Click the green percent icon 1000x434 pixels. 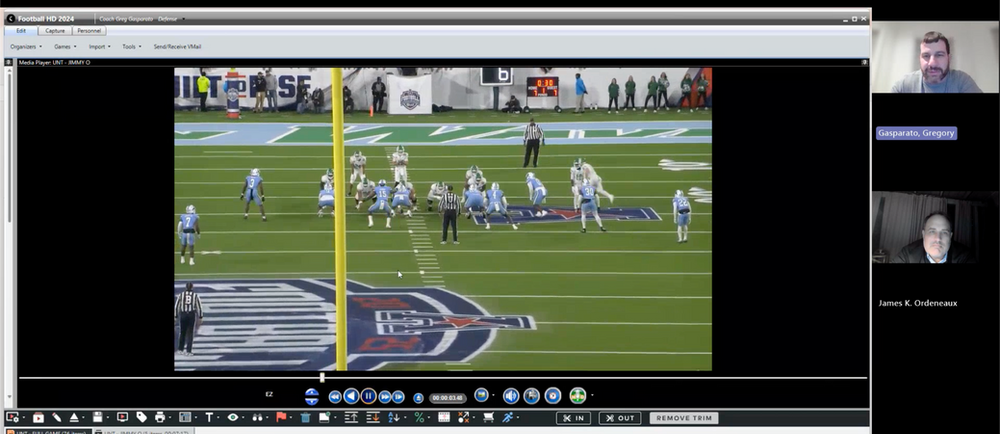419,417
